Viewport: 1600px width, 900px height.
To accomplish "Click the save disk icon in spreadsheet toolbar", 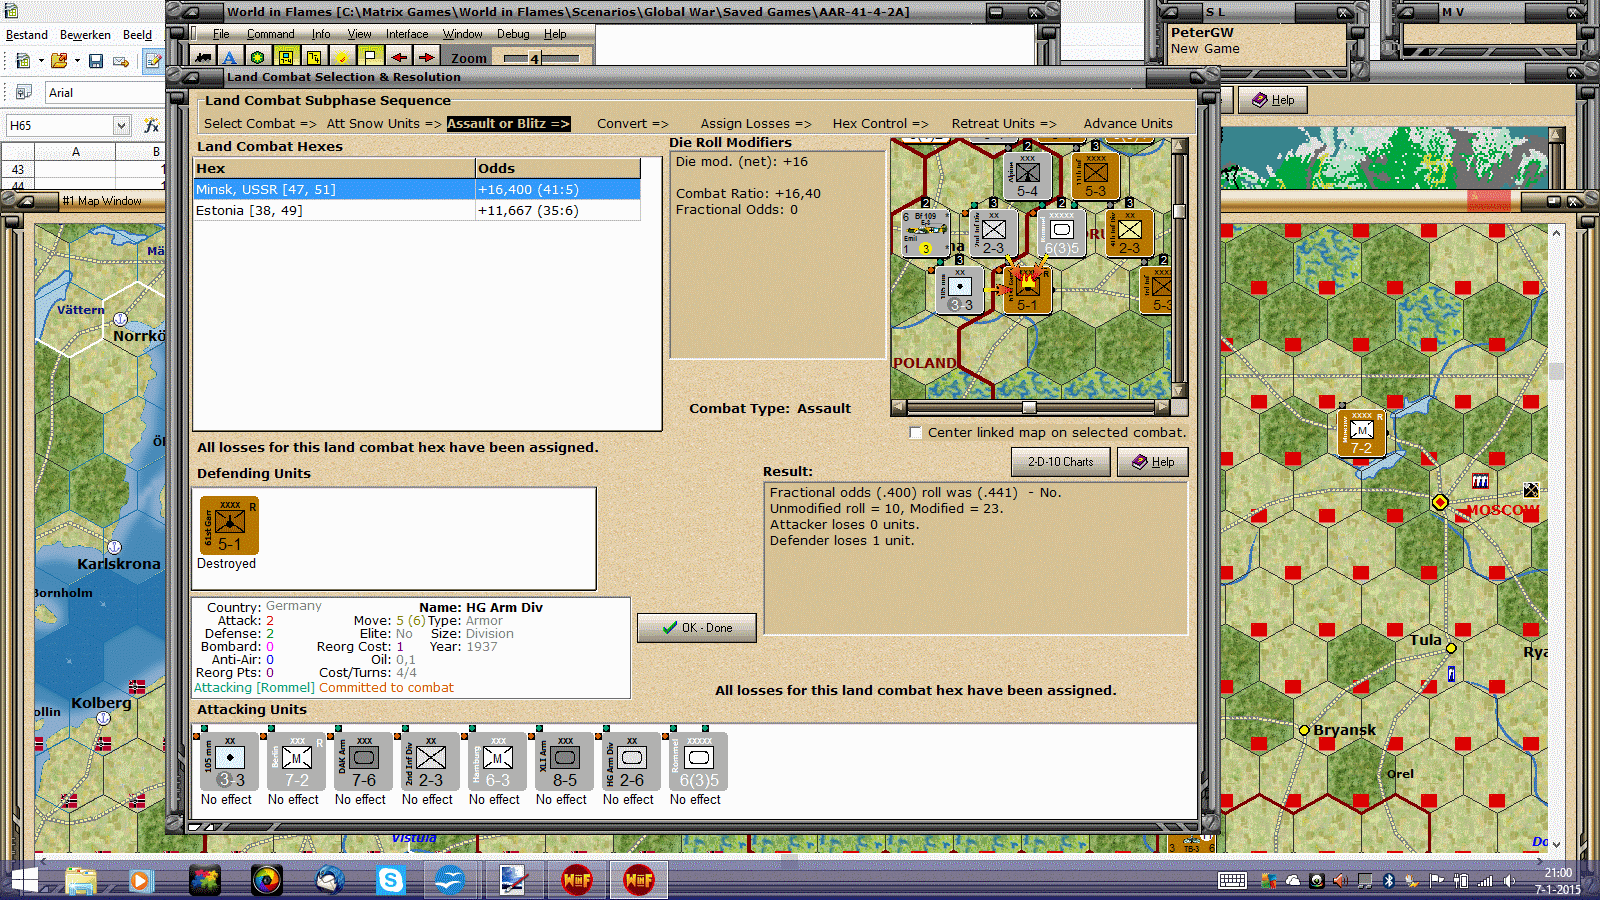I will pyautogui.click(x=96, y=61).
